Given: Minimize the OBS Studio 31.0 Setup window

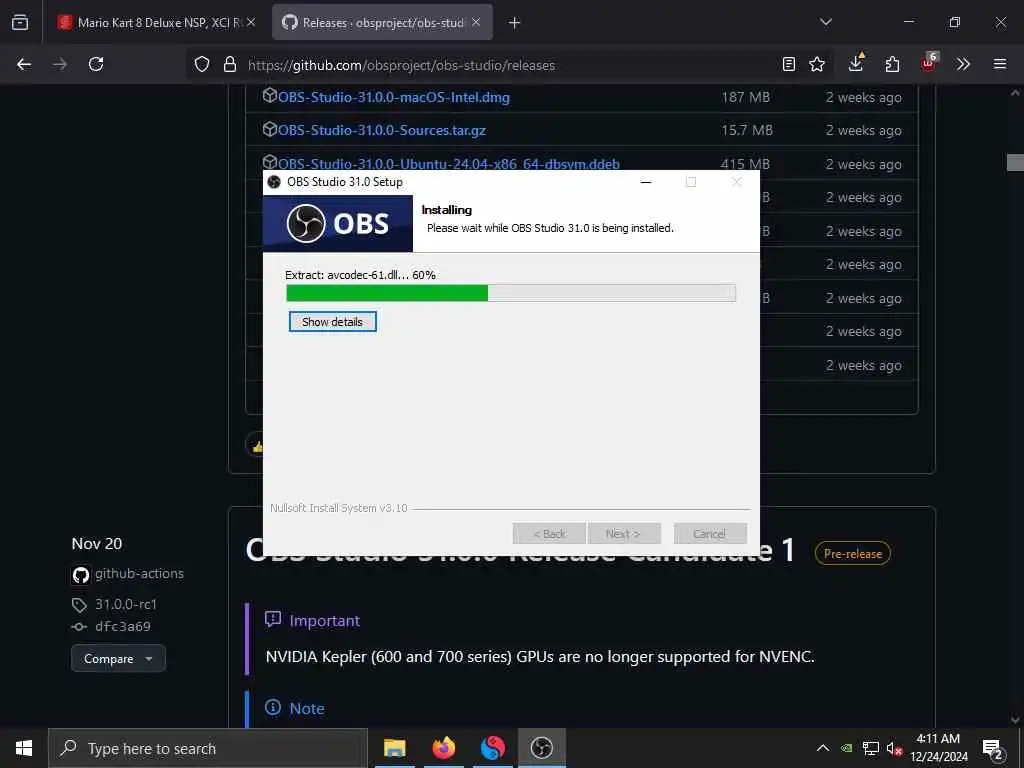Looking at the screenshot, I should coord(646,182).
